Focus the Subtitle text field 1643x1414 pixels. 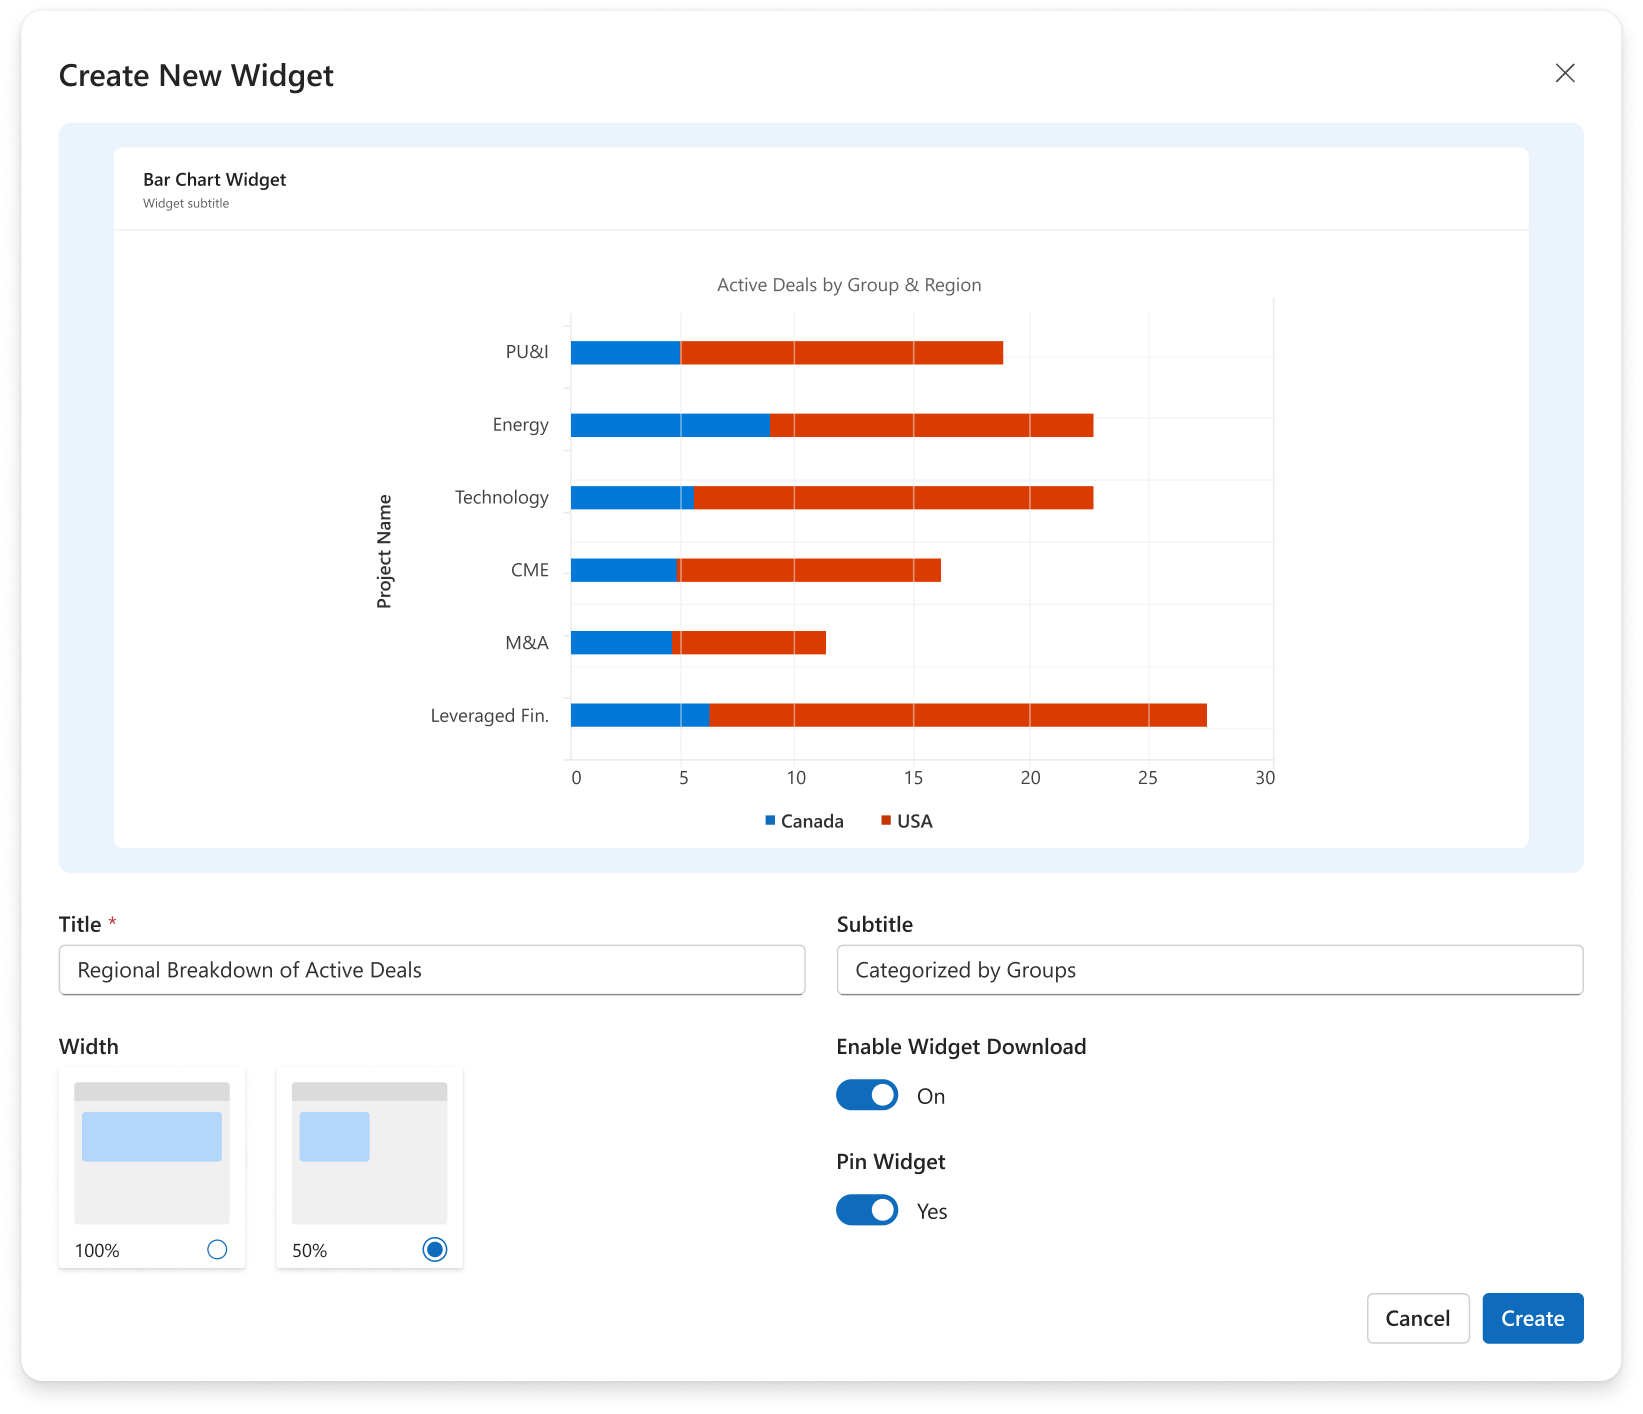click(x=1209, y=970)
